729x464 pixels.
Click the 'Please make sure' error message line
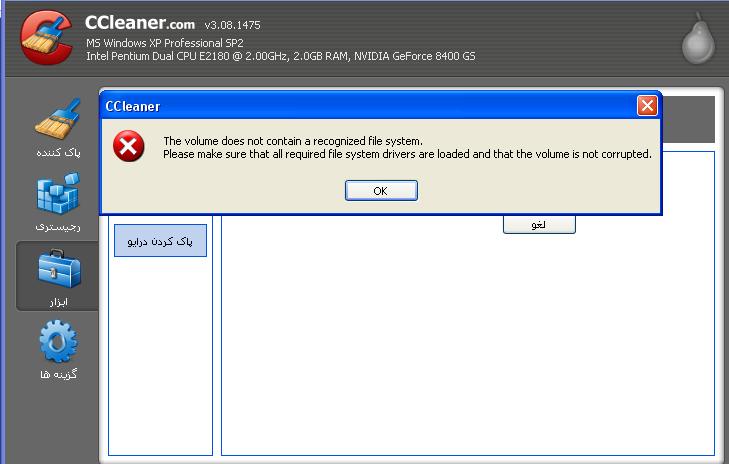tap(407, 154)
